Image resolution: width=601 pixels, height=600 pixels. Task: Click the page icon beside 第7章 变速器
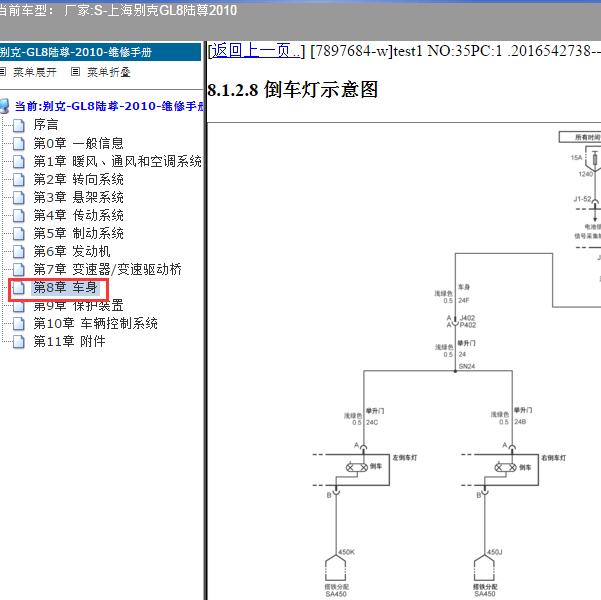click(18, 270)
